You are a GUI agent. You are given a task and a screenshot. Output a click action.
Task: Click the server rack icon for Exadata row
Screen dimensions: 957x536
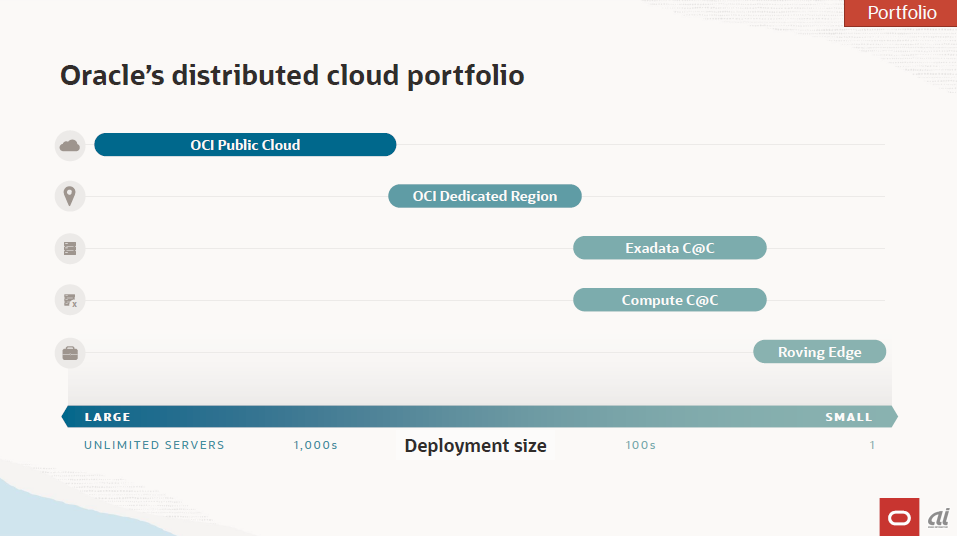coord(70,248)
